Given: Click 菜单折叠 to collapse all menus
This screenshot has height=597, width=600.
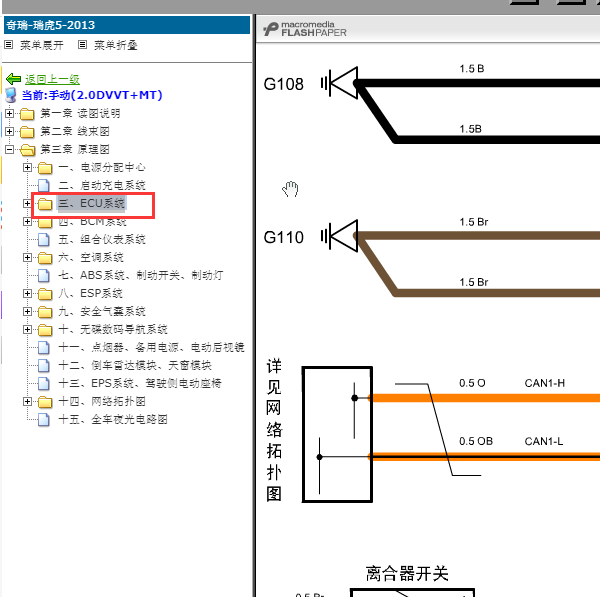Looking at the screenshot, I should point(116,45).
